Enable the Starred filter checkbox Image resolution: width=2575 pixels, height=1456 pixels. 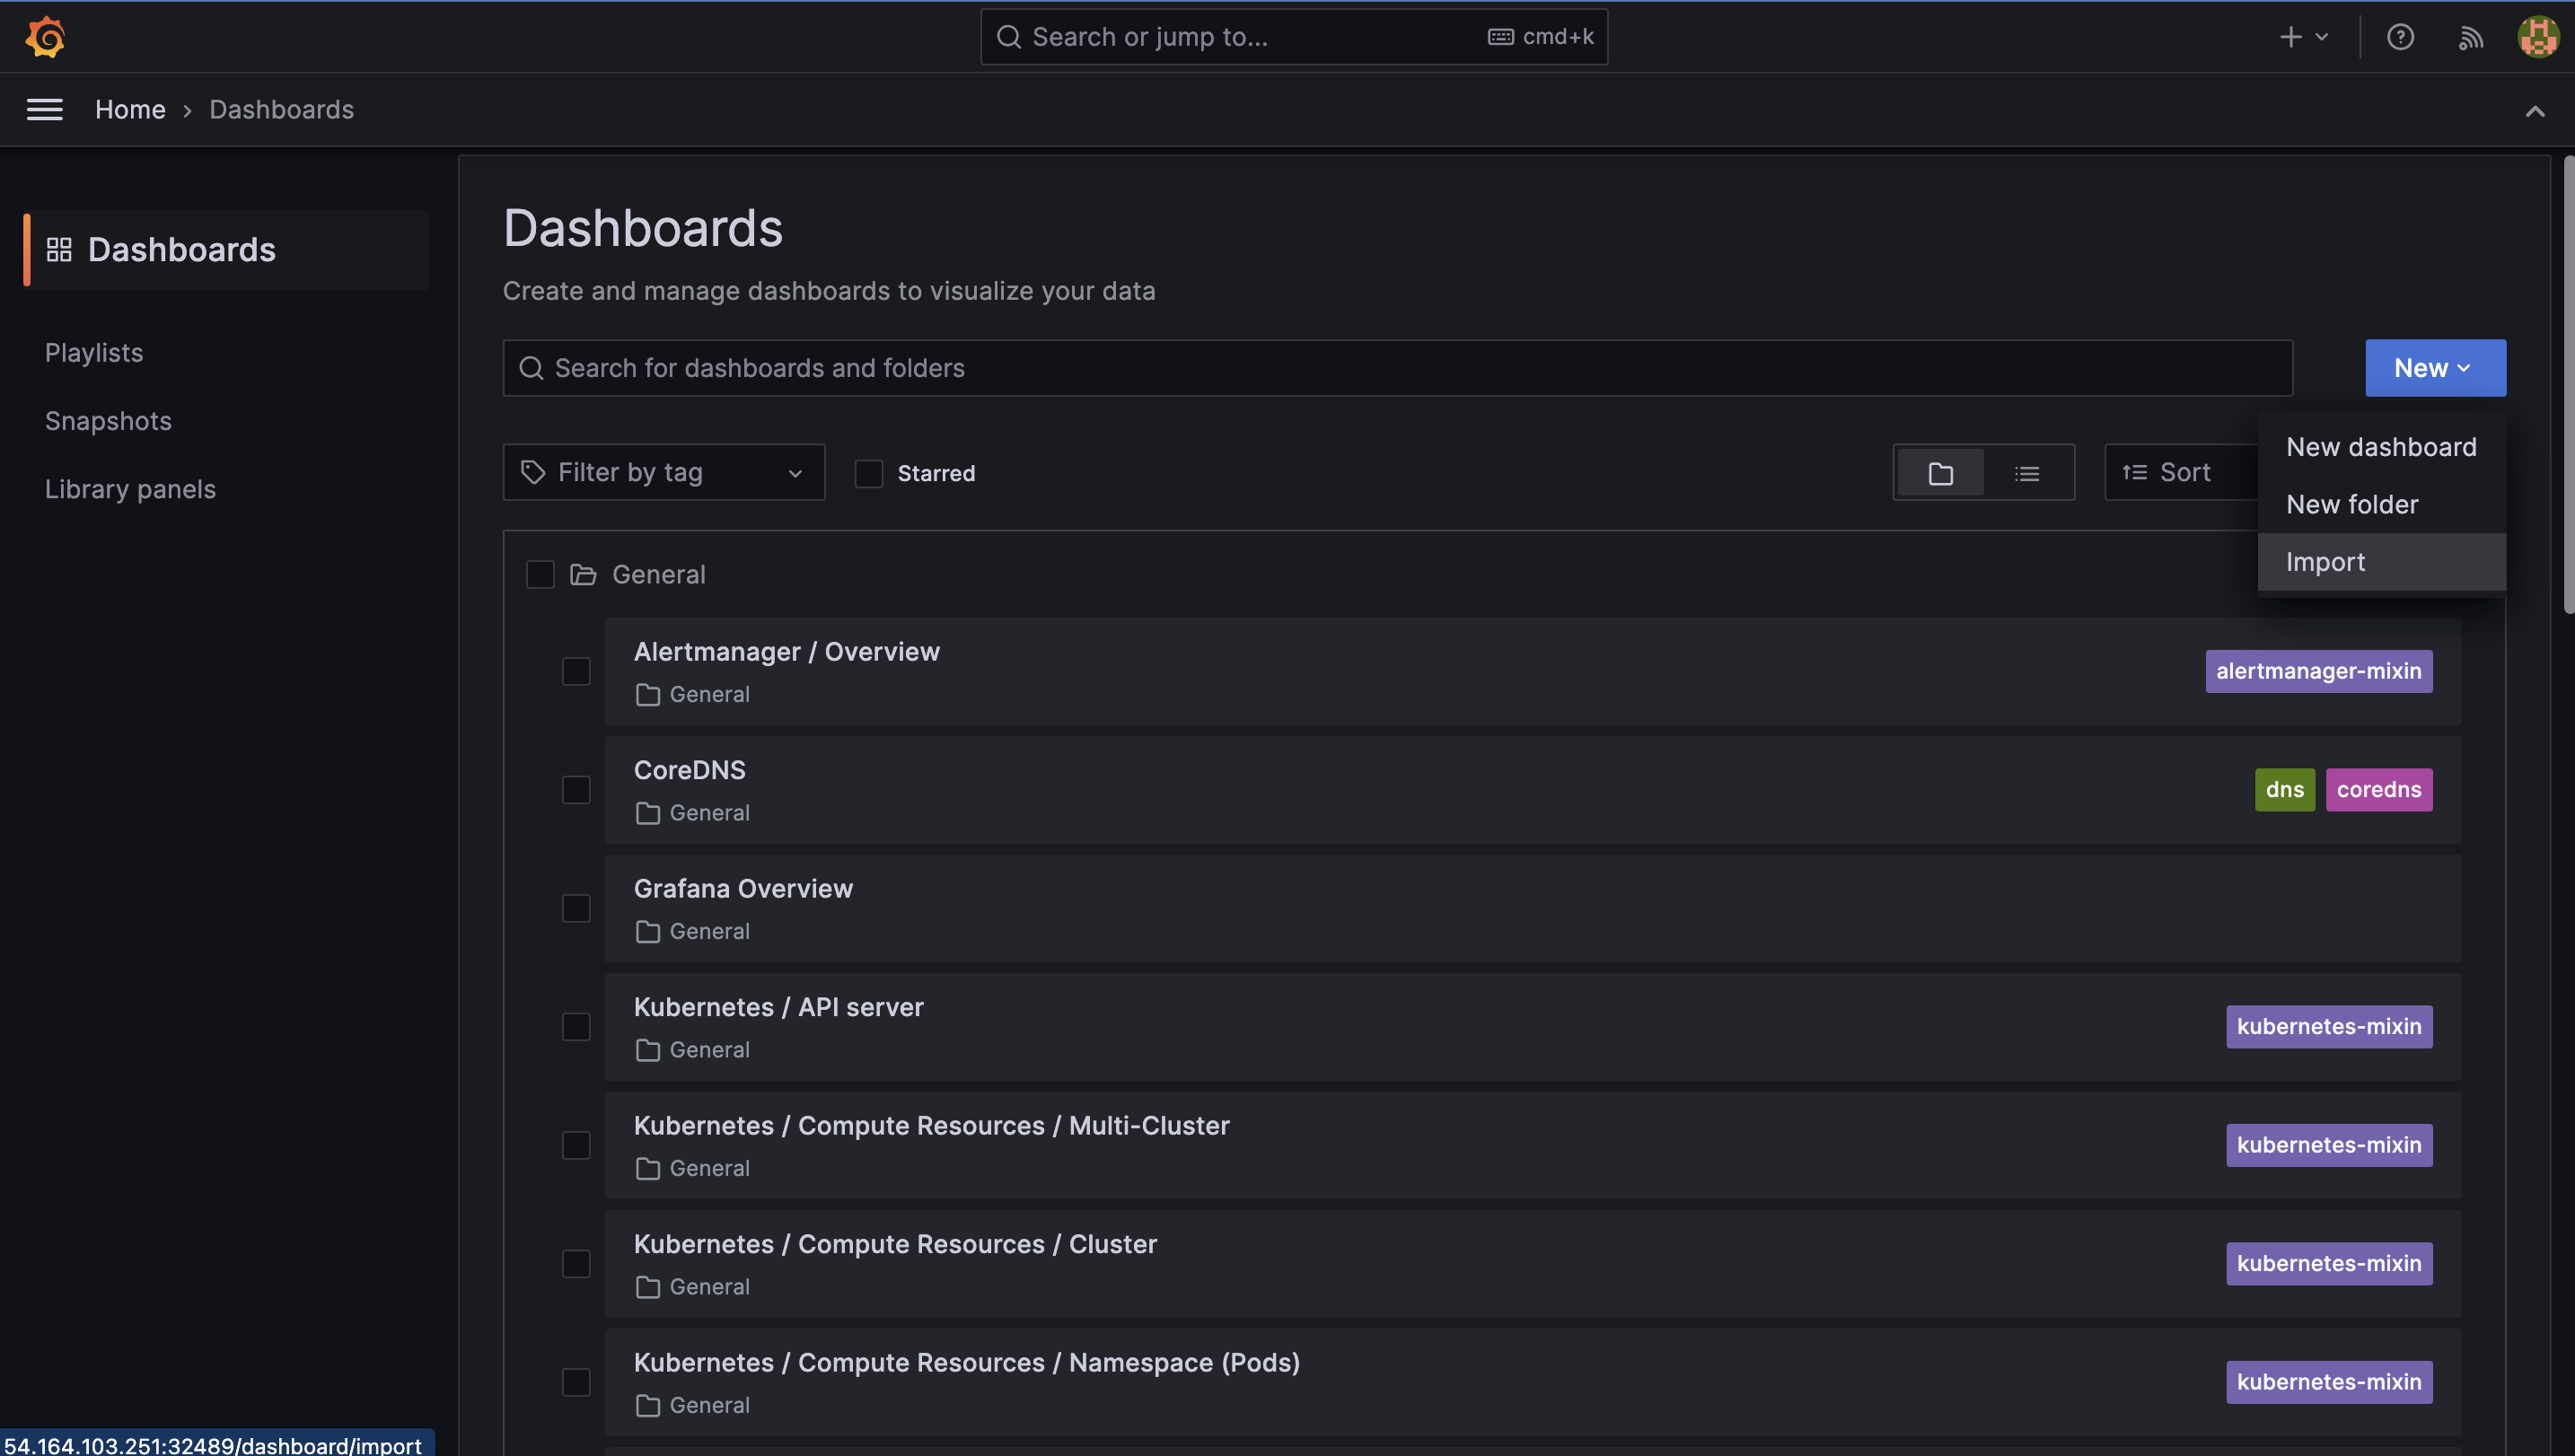coord(868,473)
